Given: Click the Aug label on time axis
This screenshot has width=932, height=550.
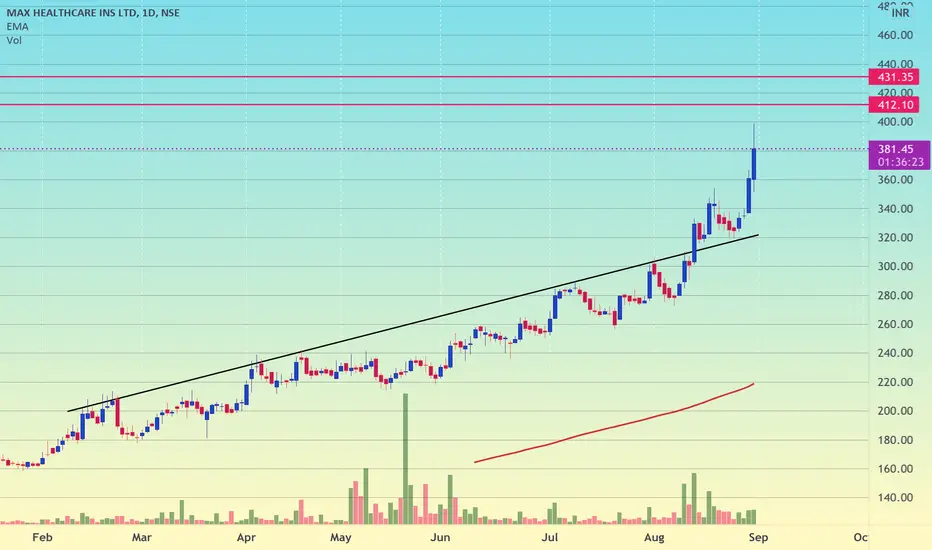Looking at the screenshot, I should tap(654, 538).
